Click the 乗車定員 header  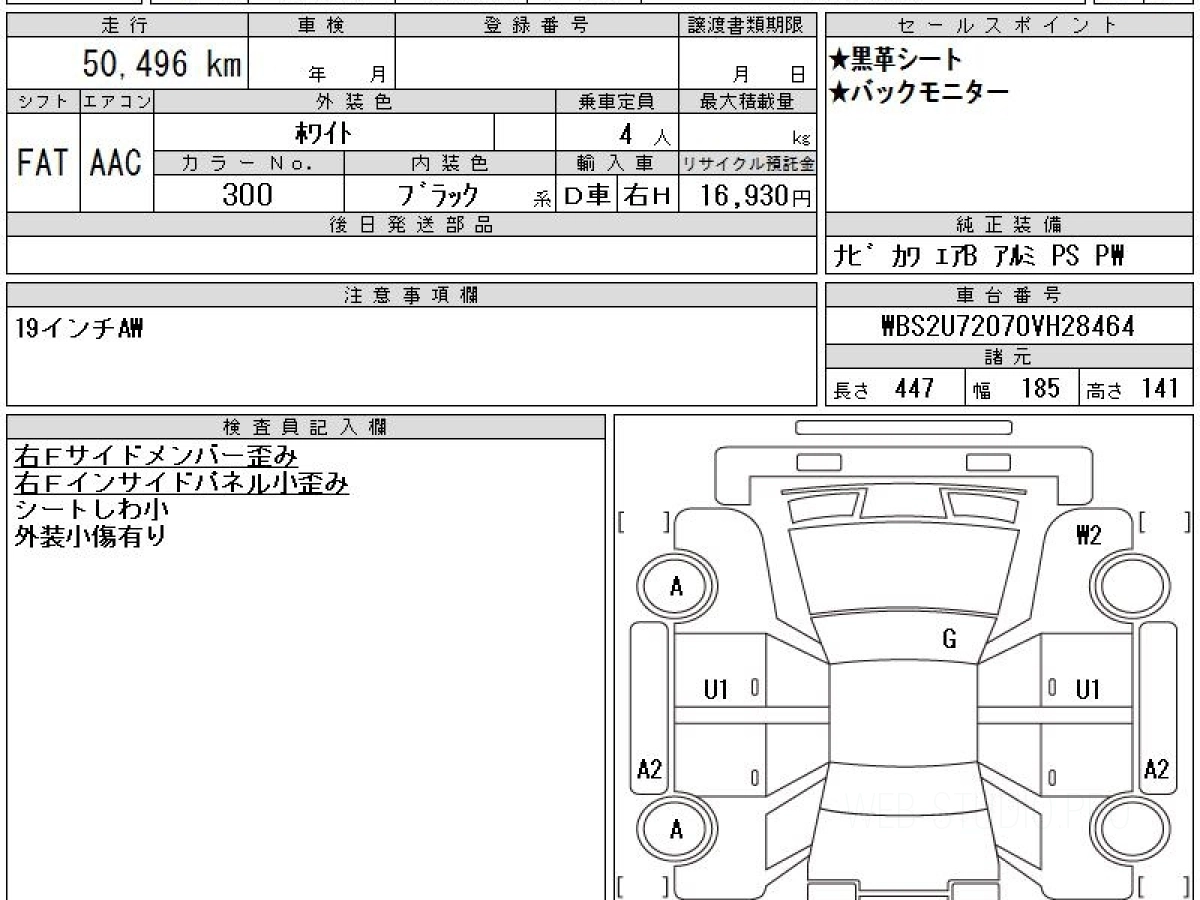pyautogui.click(x=617, y=101)
